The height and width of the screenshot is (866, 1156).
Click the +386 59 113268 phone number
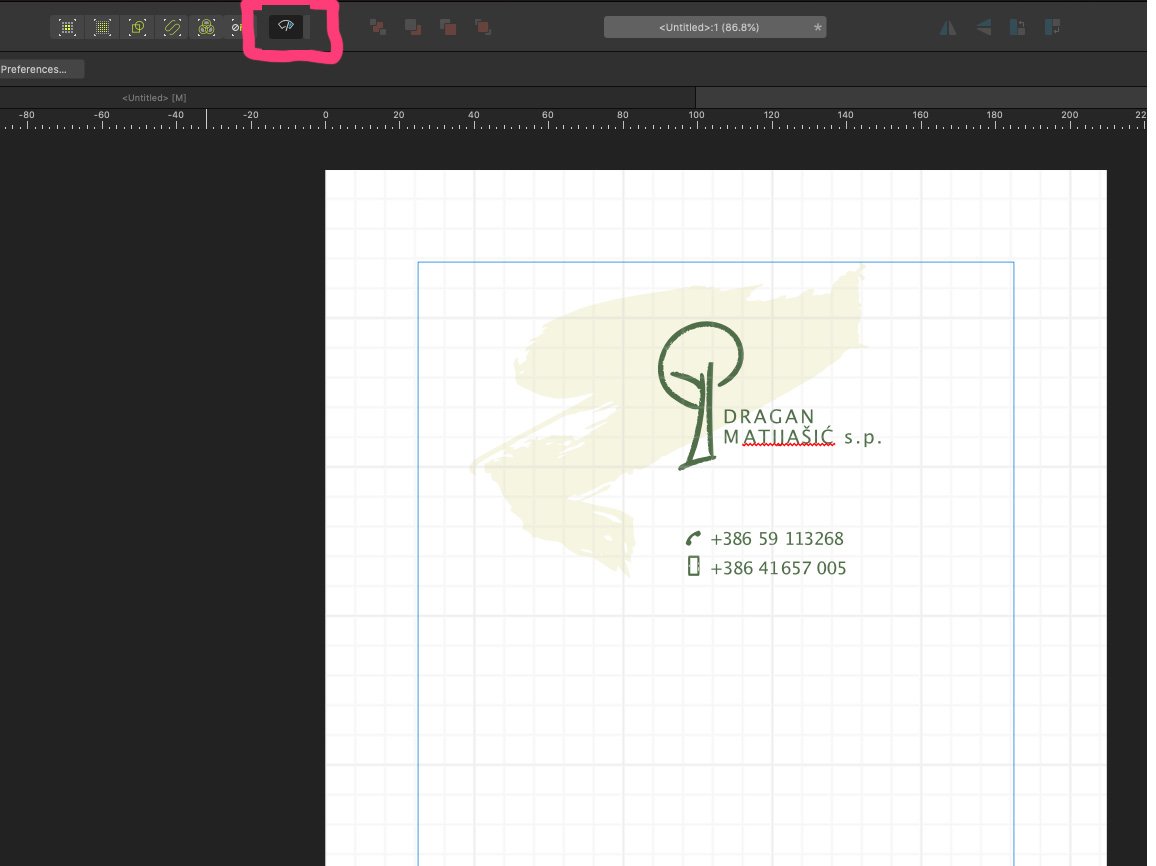776,539
